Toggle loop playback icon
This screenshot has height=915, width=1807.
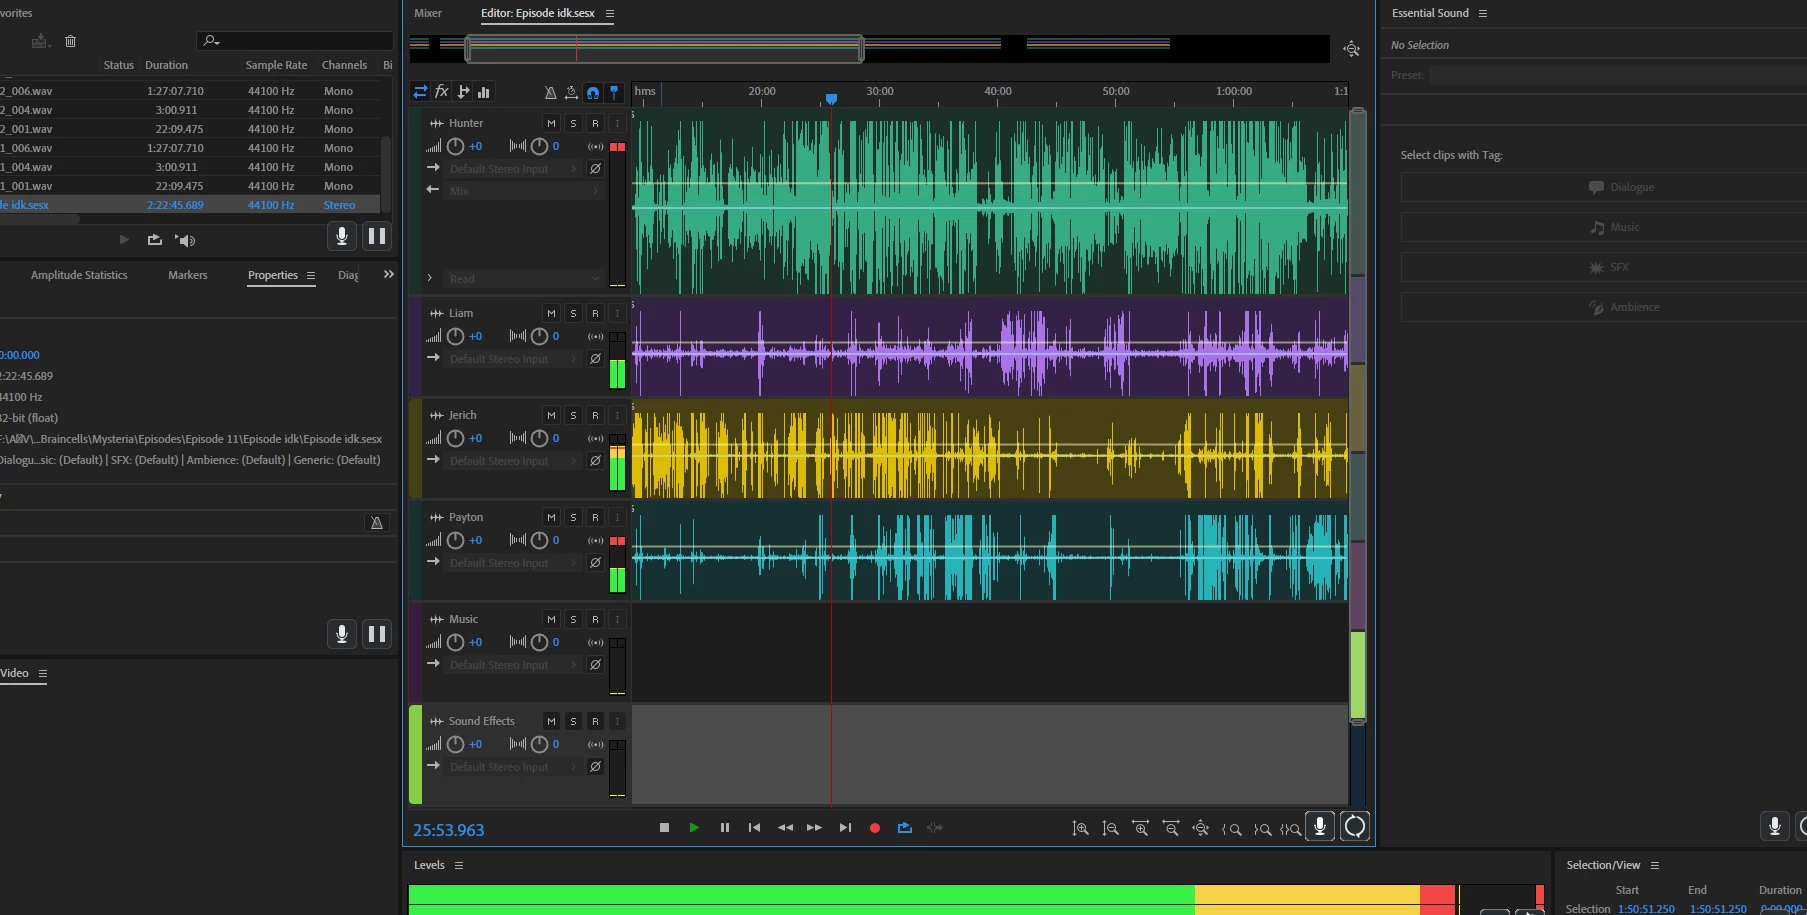click(x=905, y=828)
